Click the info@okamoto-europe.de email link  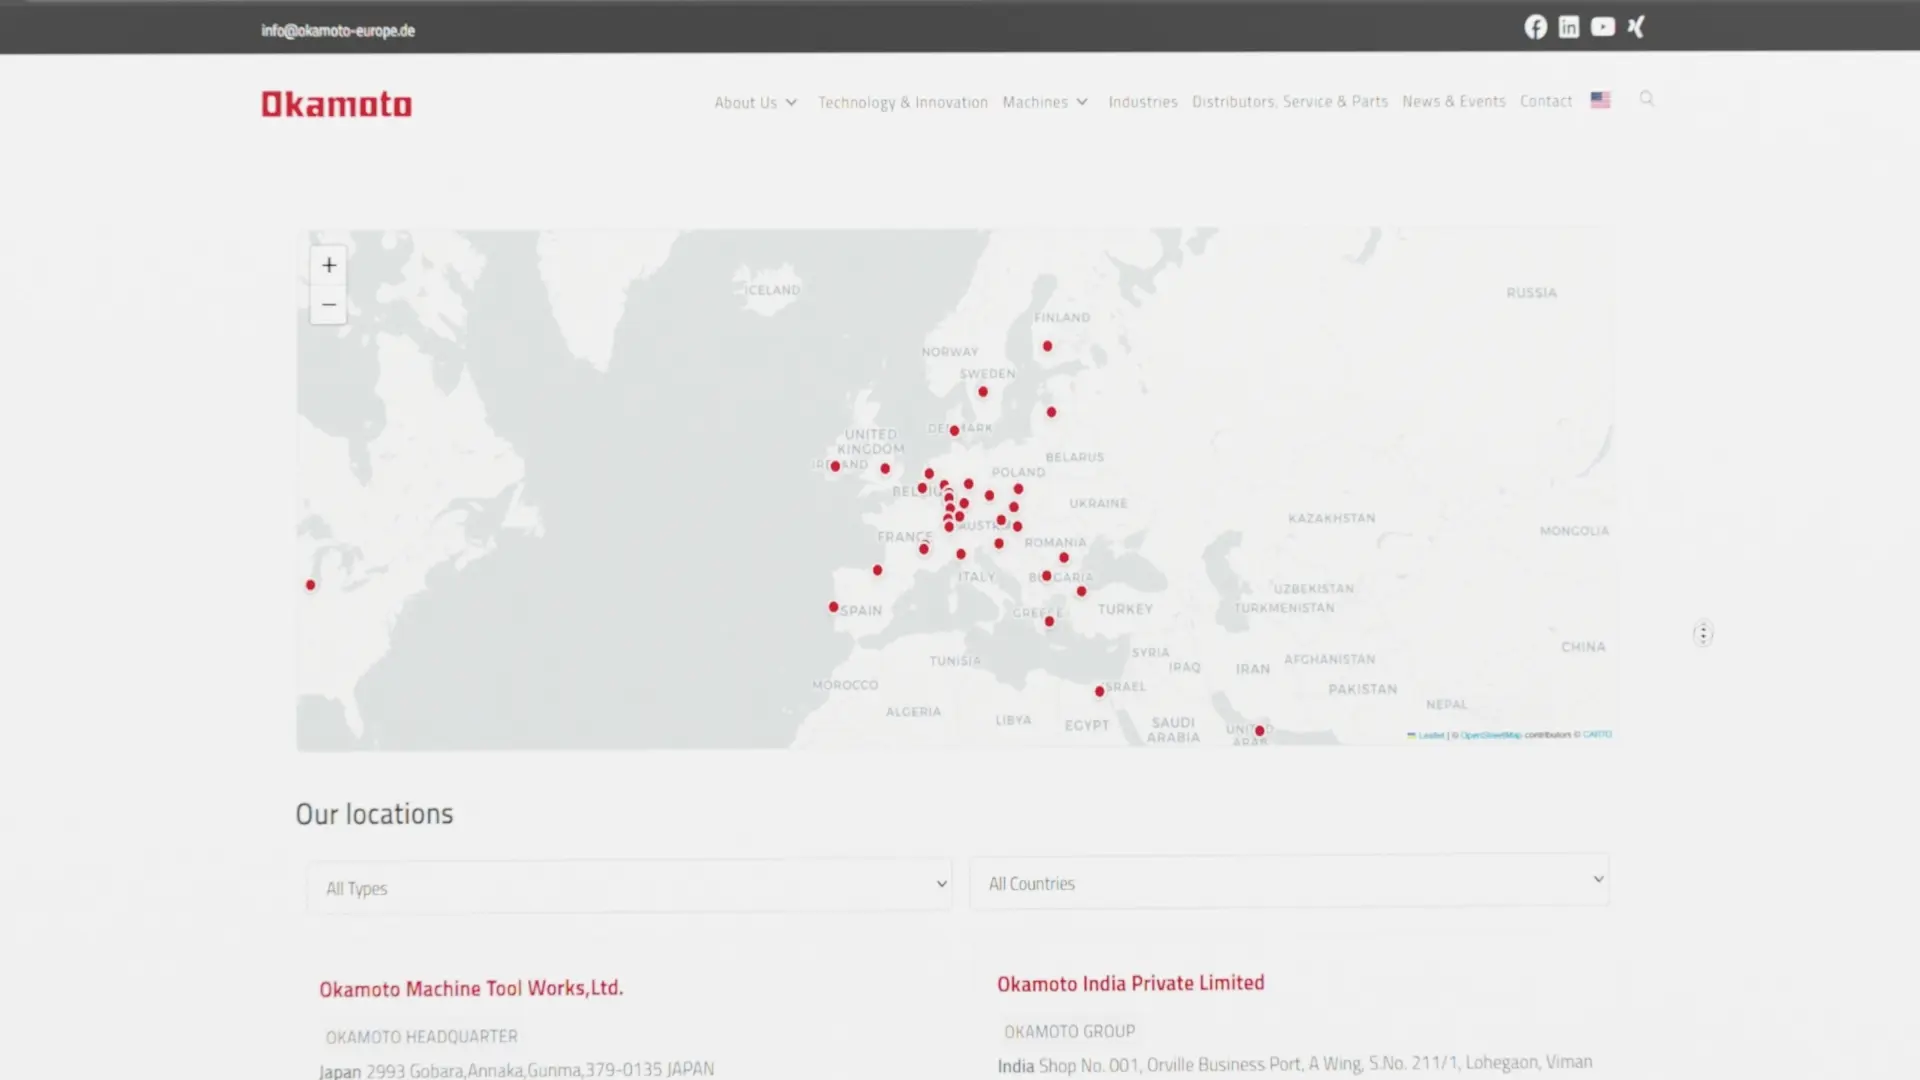coord(338,30)
